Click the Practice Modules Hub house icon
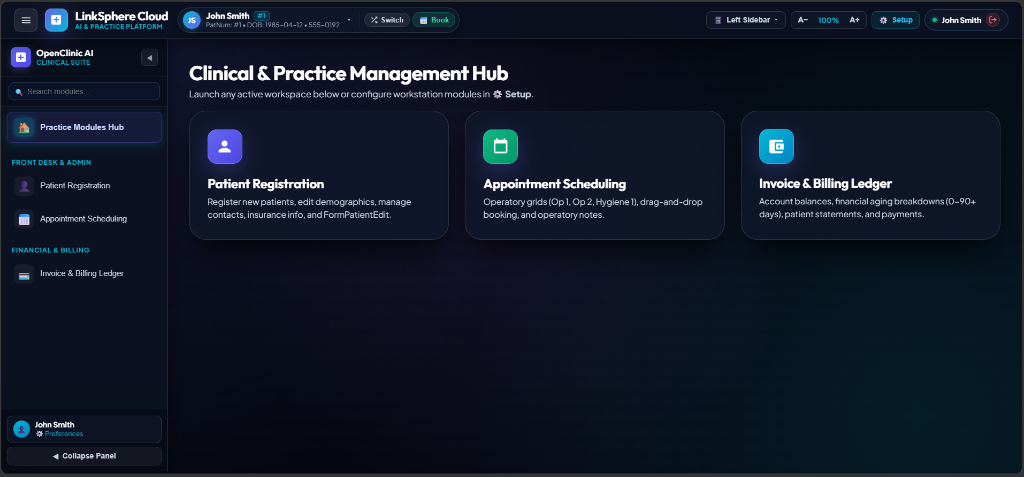 coord(24,127)
